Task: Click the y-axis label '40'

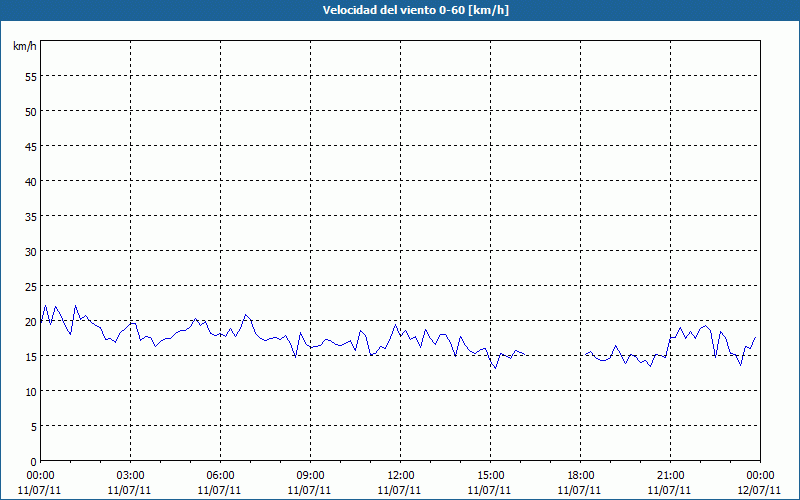Action: [31, 182]
